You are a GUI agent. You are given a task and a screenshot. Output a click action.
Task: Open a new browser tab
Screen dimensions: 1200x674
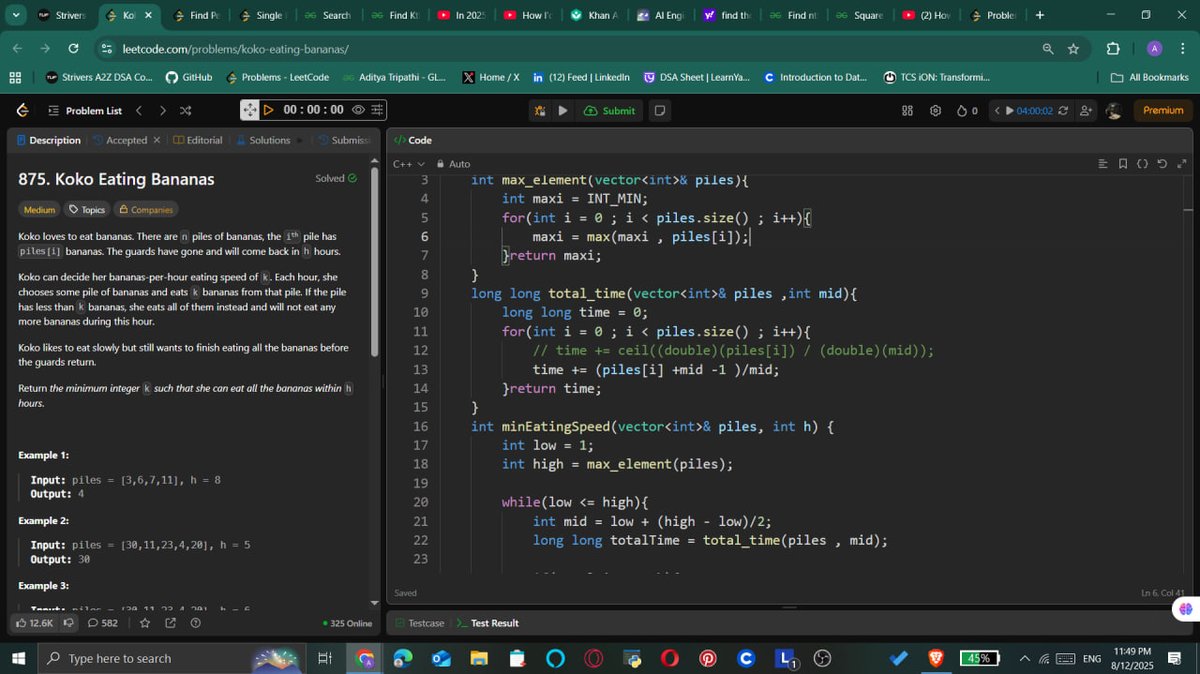[1040, 15]
